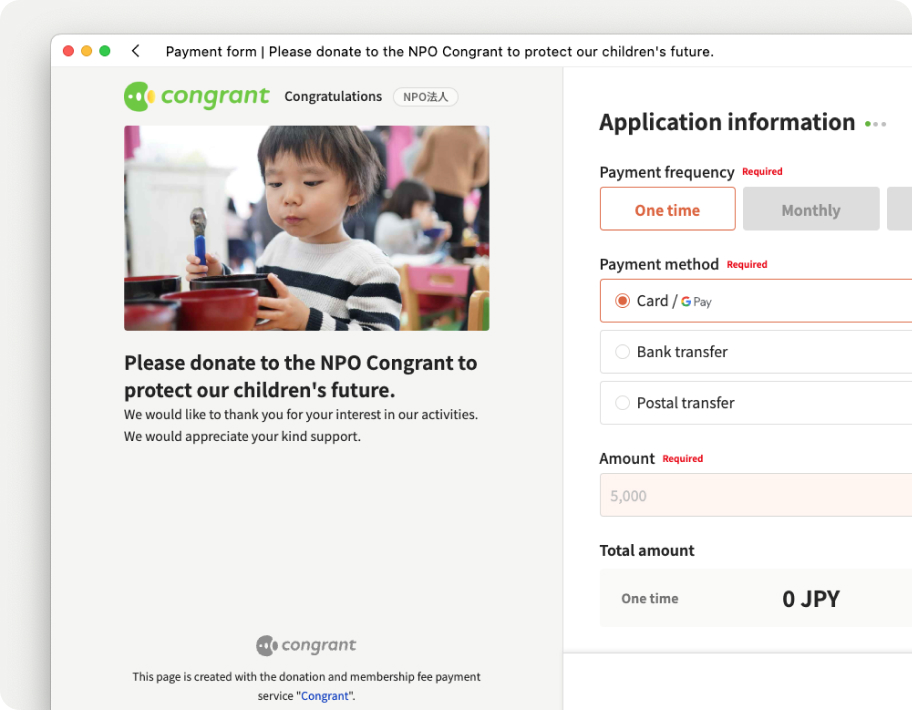Click the Congratulations organization name
This screenshot has height=710, width=912.
333,97
